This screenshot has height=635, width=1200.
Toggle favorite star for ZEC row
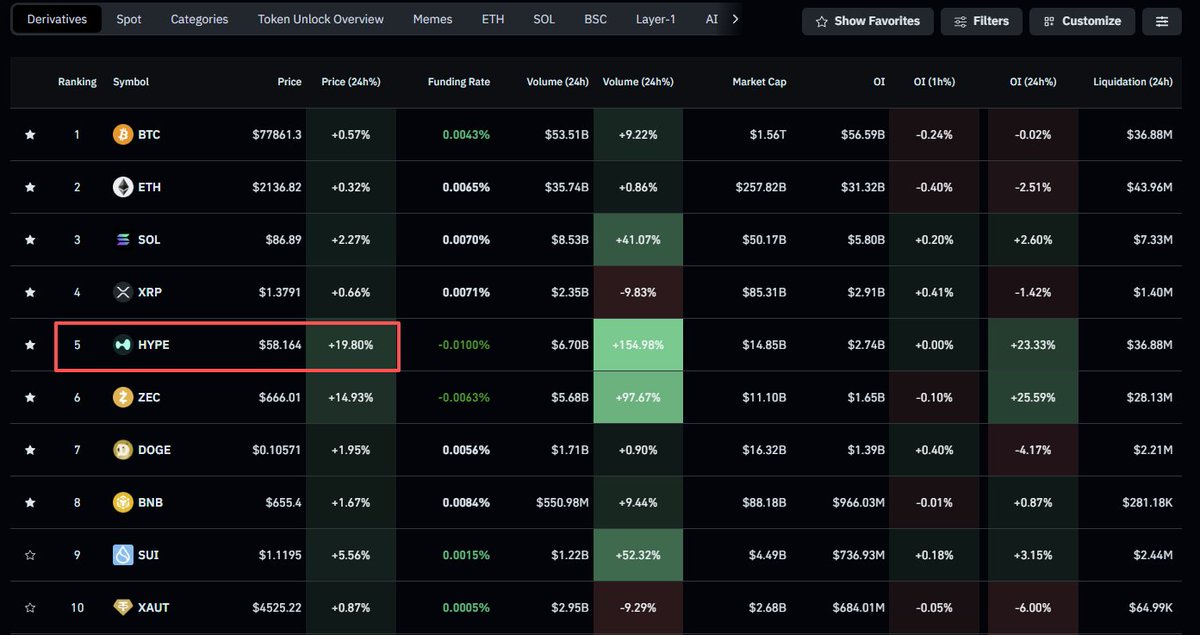[x=30, y=397]
